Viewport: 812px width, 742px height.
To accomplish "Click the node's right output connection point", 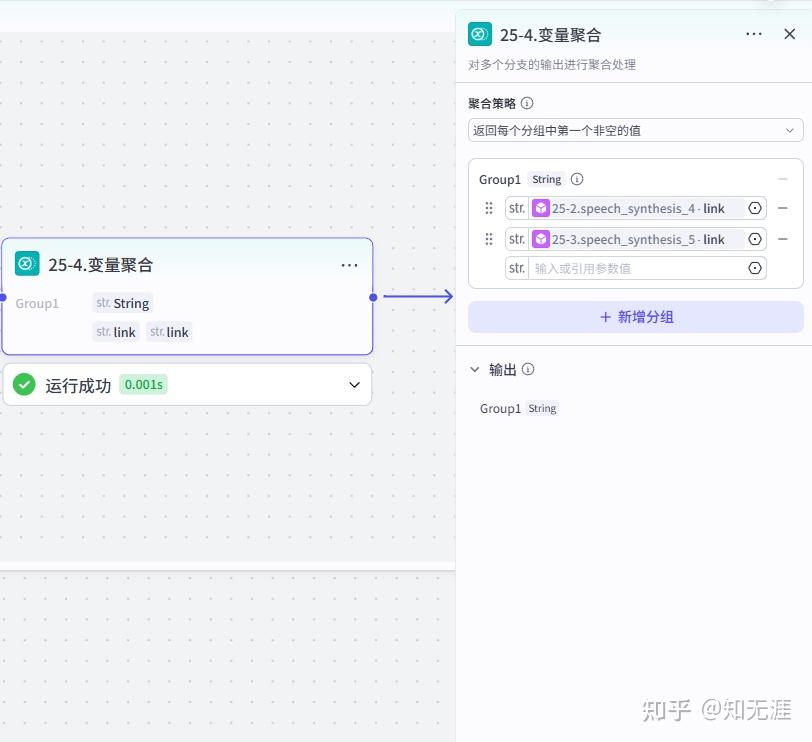I will pos(373,297).
